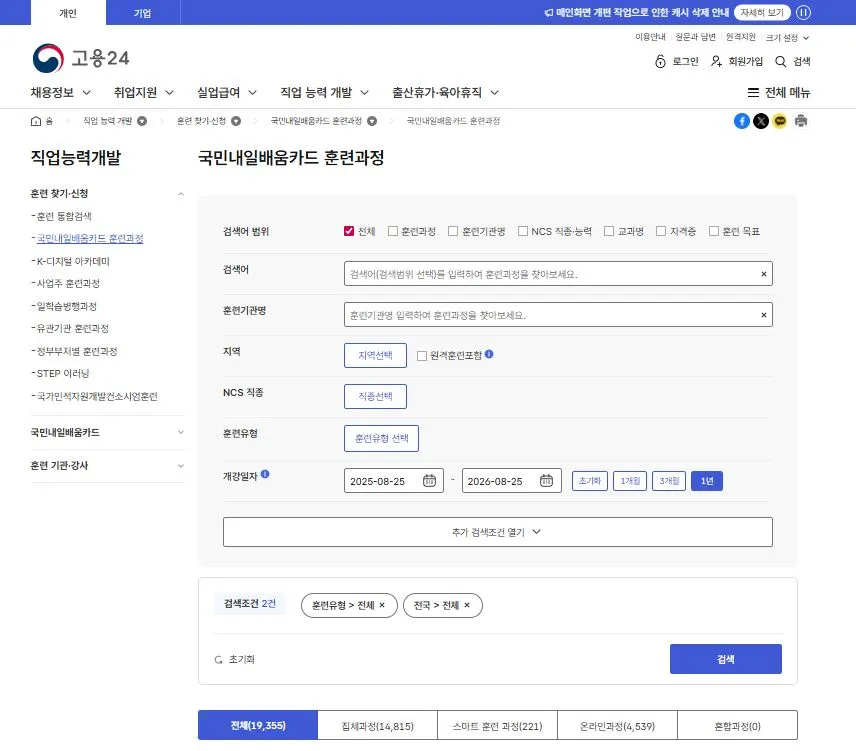
Task: Open the start date calendar picker icon
Action: [431, 480]
